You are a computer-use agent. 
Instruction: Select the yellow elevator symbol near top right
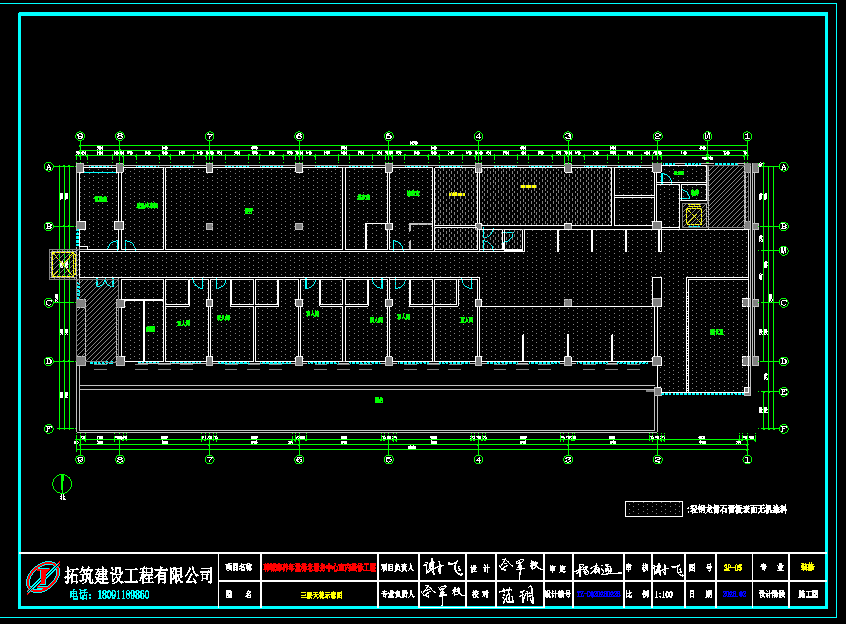[694, 214]
